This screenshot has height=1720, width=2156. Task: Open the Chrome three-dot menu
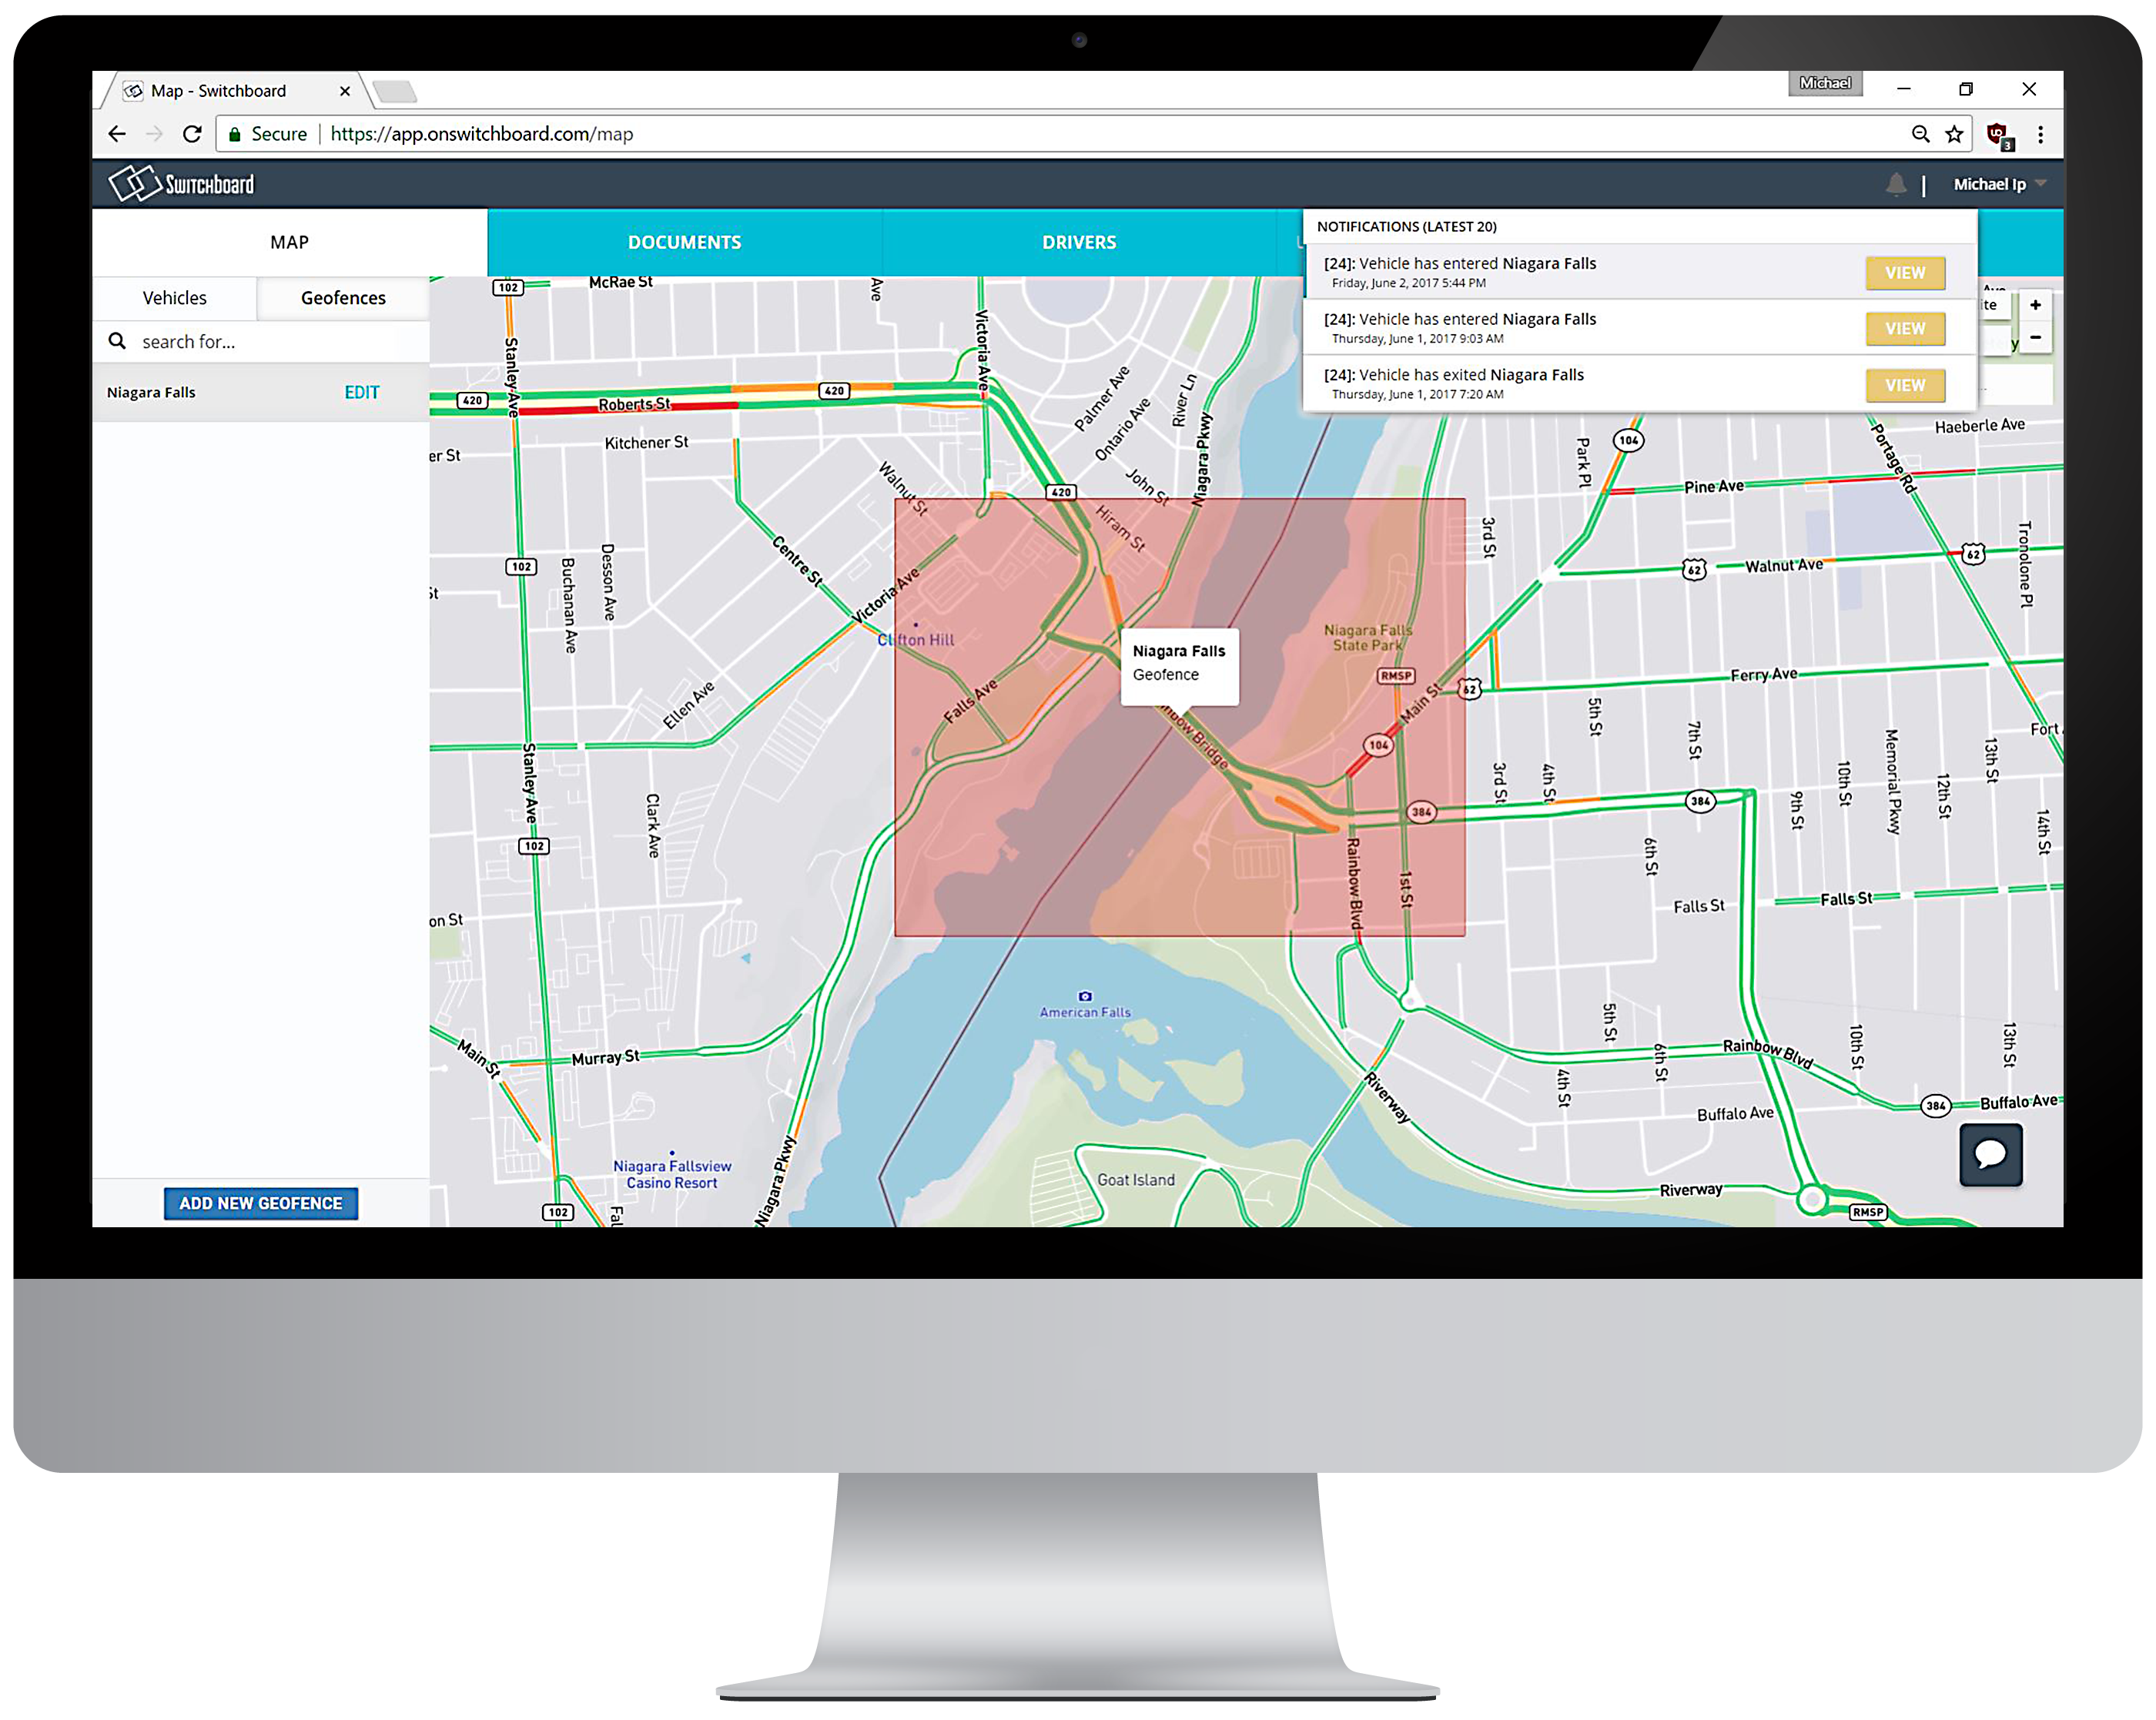pyautogui.click(x=2041, y=134)
